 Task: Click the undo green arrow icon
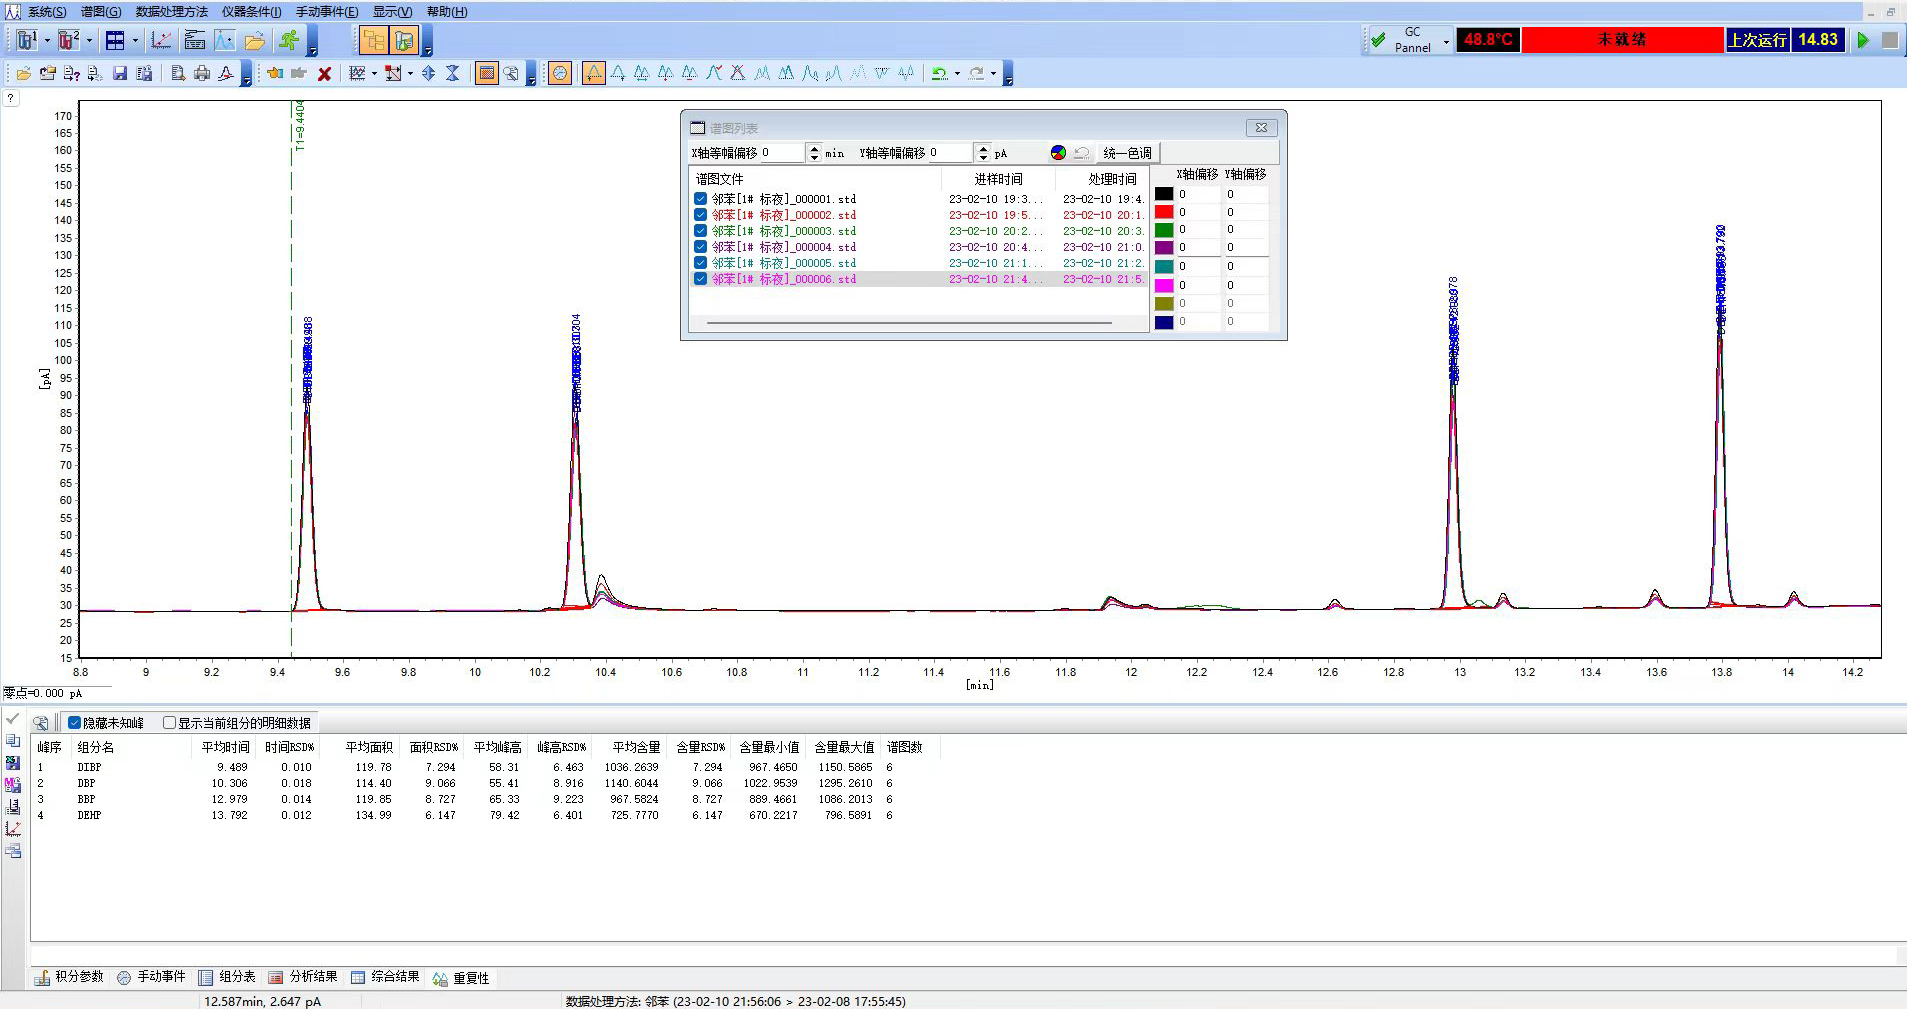click(x=939, y=73)
